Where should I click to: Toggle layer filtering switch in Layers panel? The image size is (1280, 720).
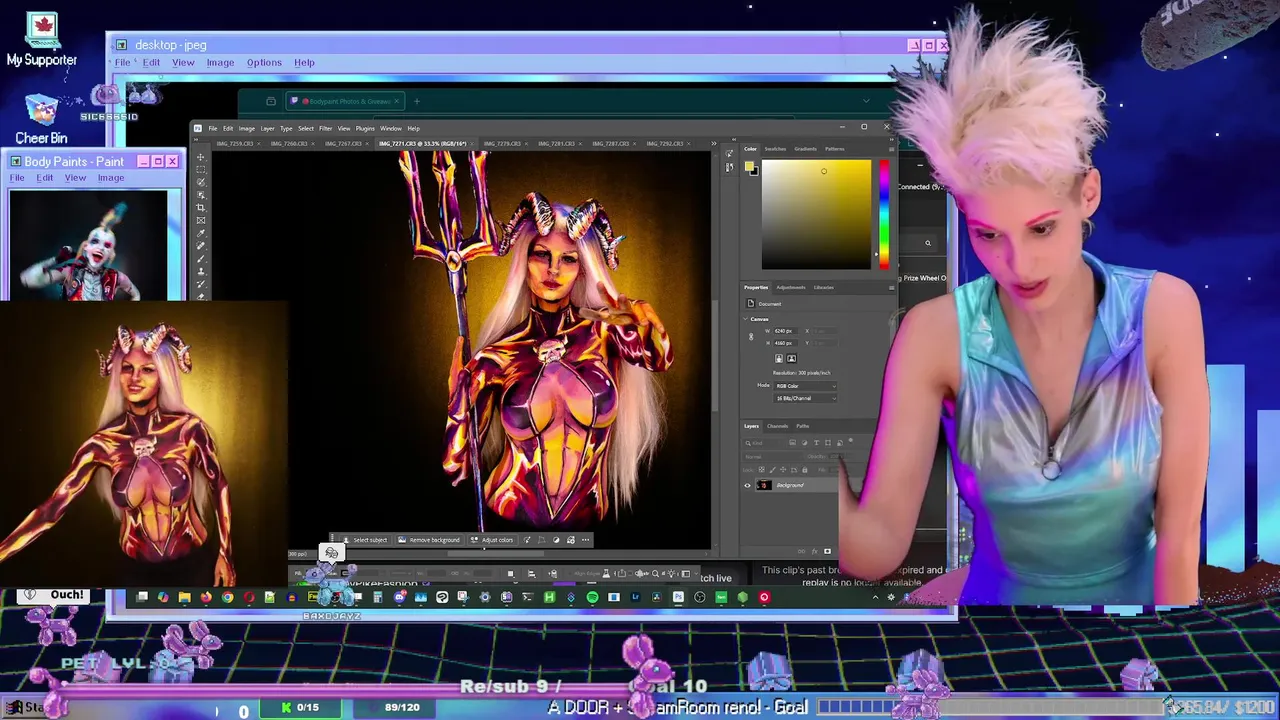point(851,440)
